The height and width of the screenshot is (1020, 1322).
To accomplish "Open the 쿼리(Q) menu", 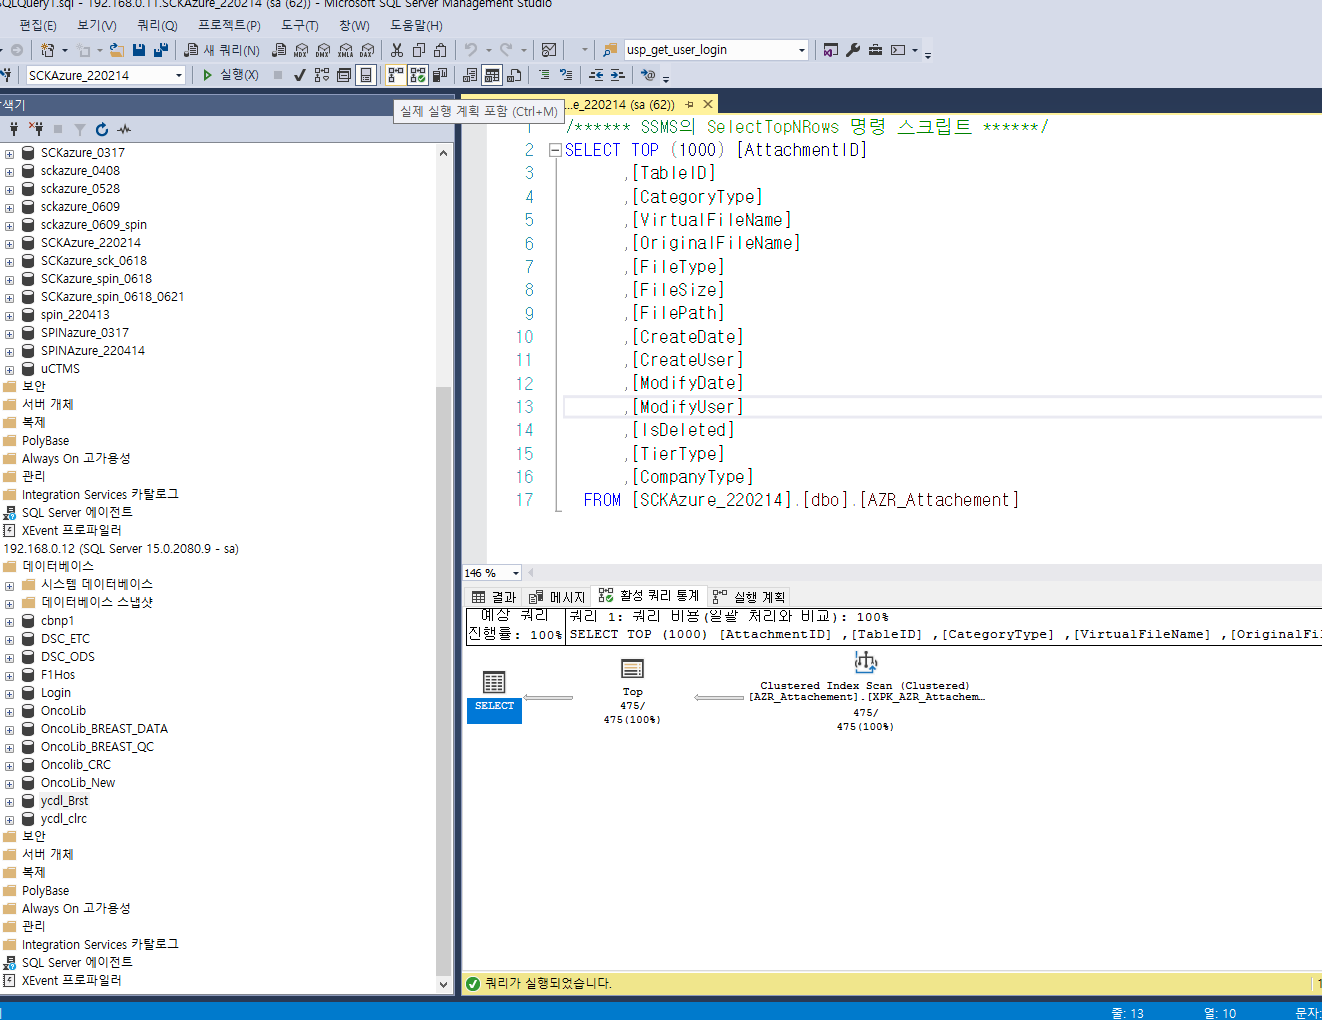I will [157, 25].
